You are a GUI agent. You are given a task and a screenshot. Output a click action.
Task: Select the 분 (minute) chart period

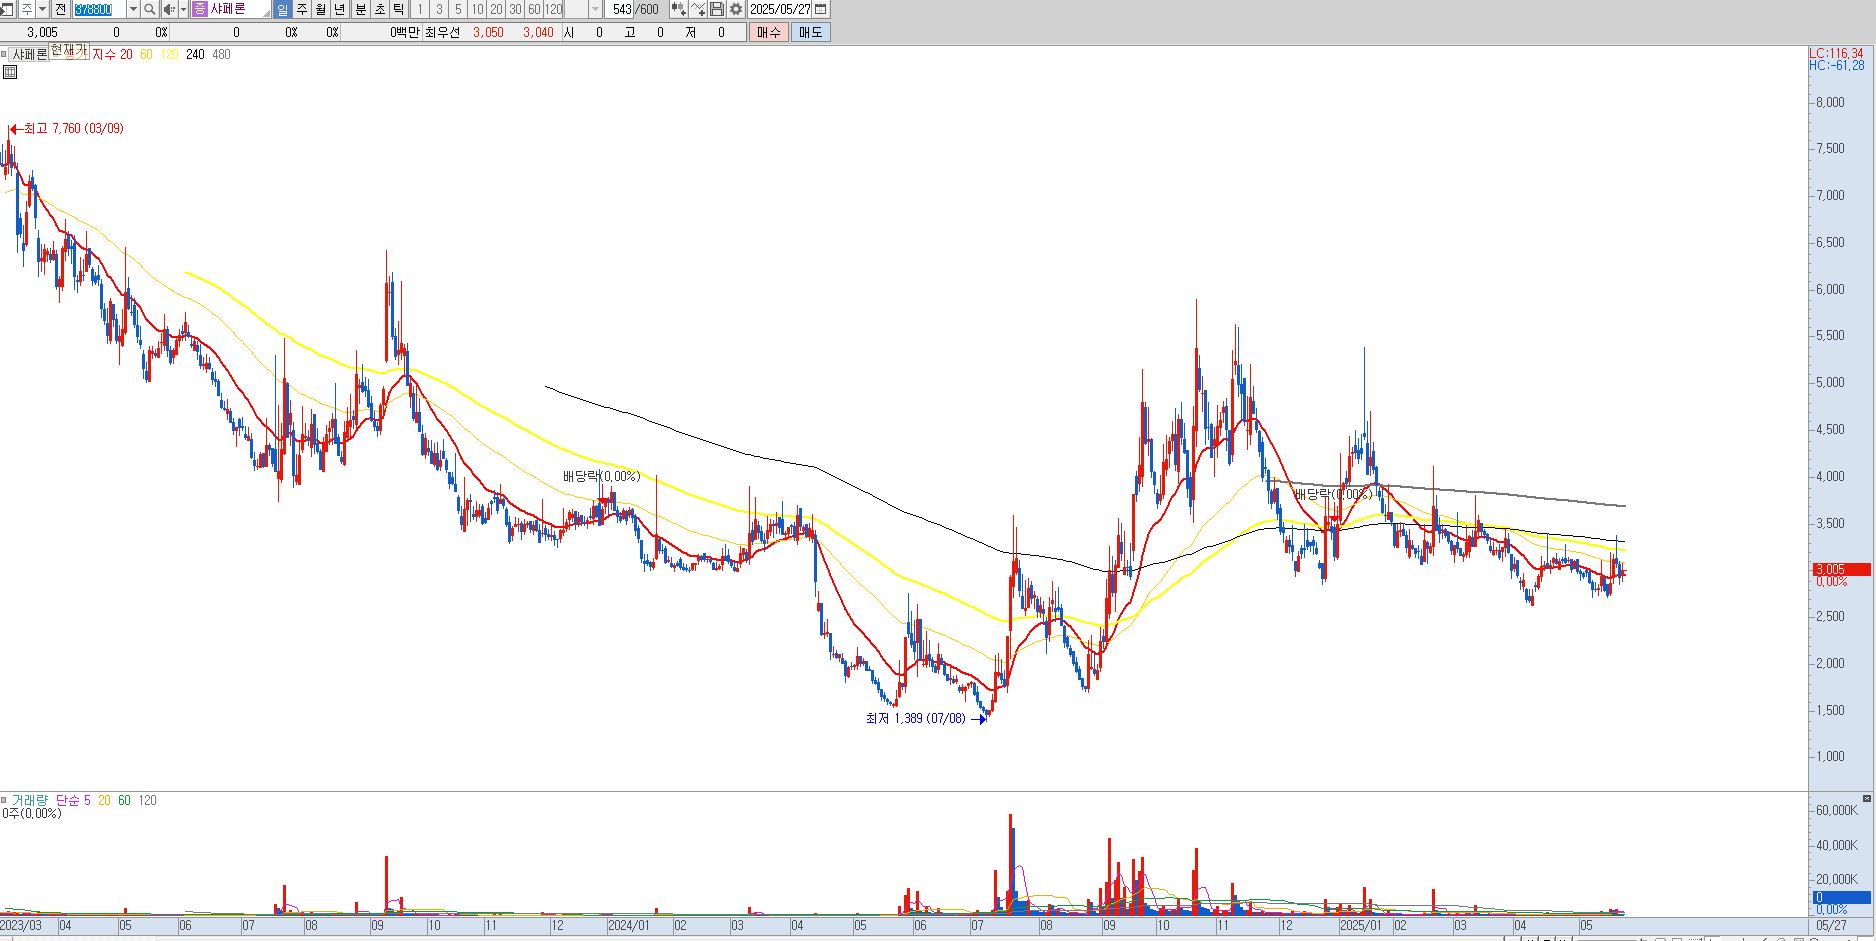[361, 9]
